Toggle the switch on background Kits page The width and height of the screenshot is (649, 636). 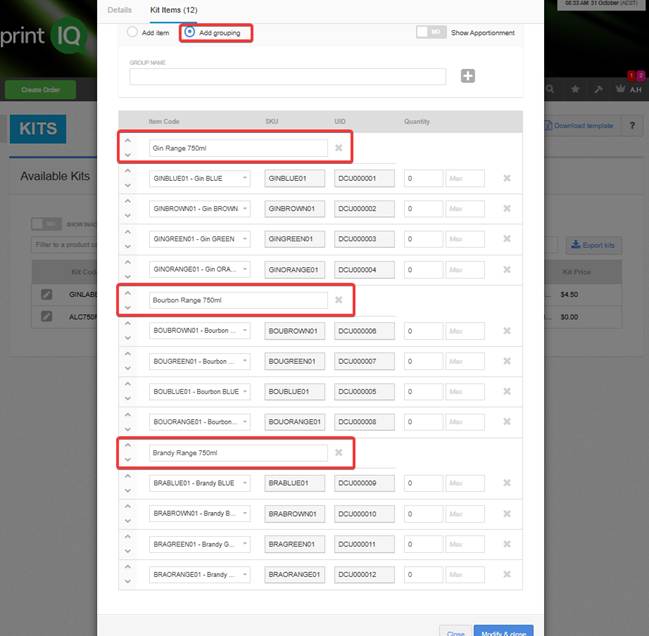click(x=46, y=224)
